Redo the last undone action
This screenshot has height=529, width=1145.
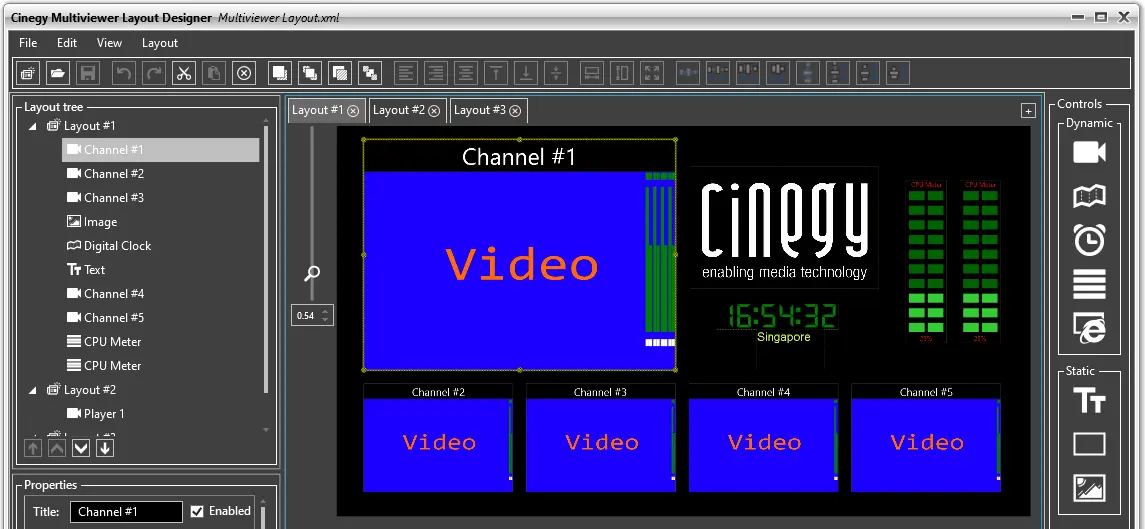[x=154, y=73]
